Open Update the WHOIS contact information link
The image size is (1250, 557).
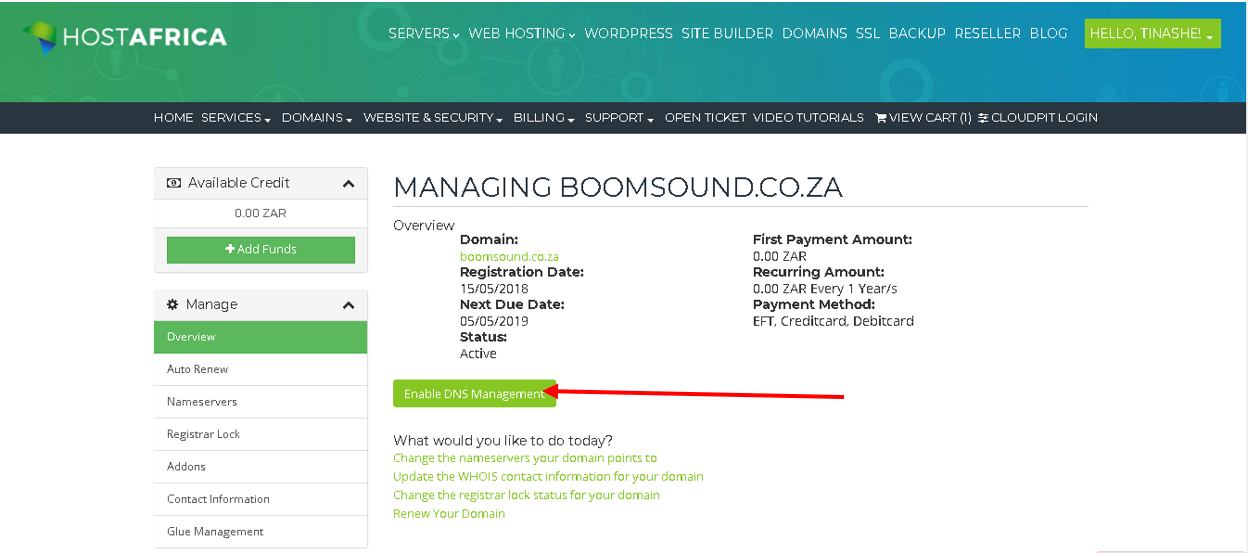[x=548, y=477]
